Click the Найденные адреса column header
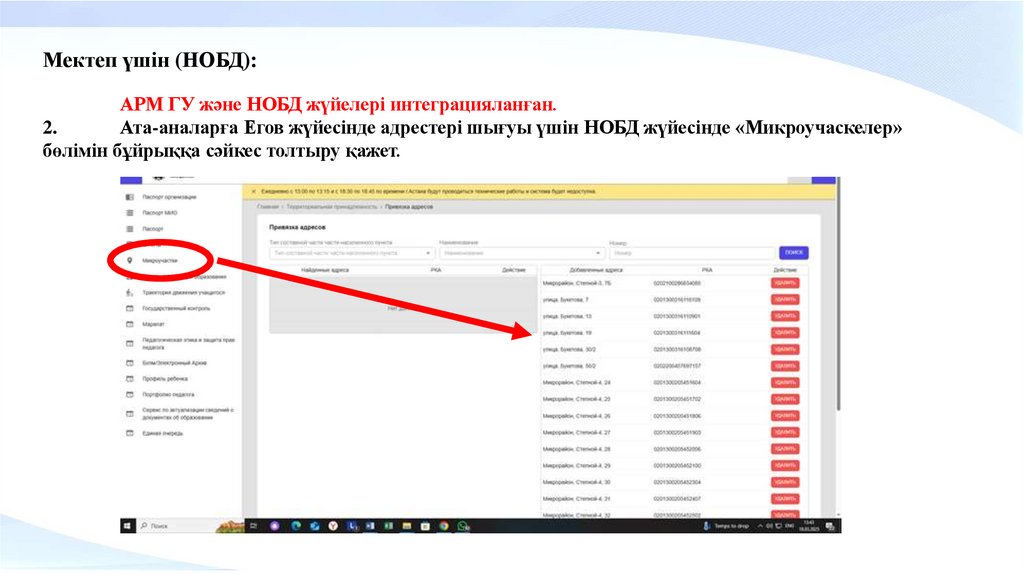 click(x=325, y=270)
